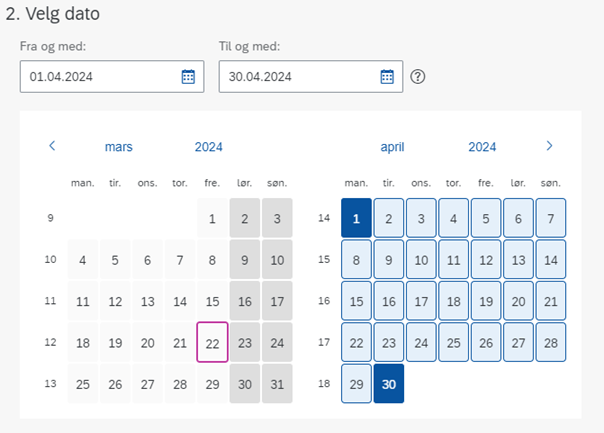The height and width of the screenshot is (433, 604).
Task: Open the april month selector
Action: pos(392,147)
